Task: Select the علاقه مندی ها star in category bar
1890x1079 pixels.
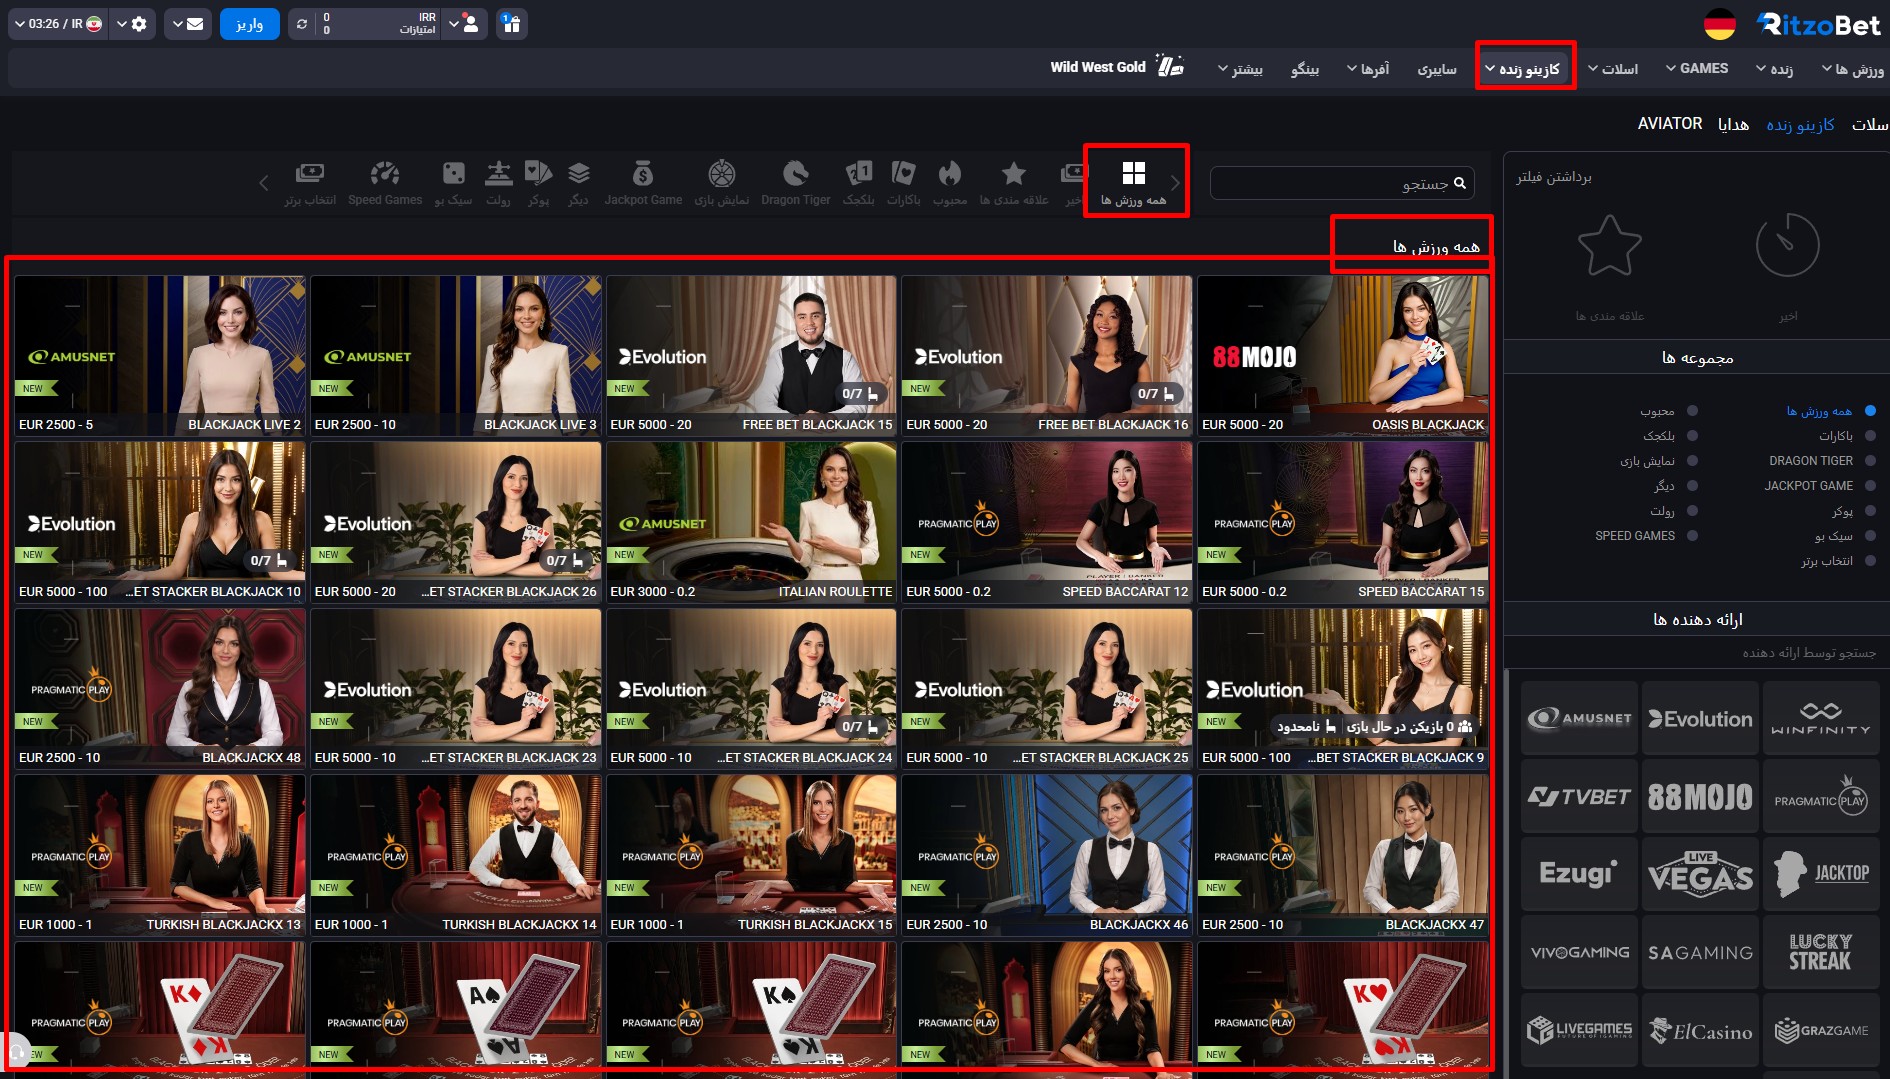Action: 1013,182
